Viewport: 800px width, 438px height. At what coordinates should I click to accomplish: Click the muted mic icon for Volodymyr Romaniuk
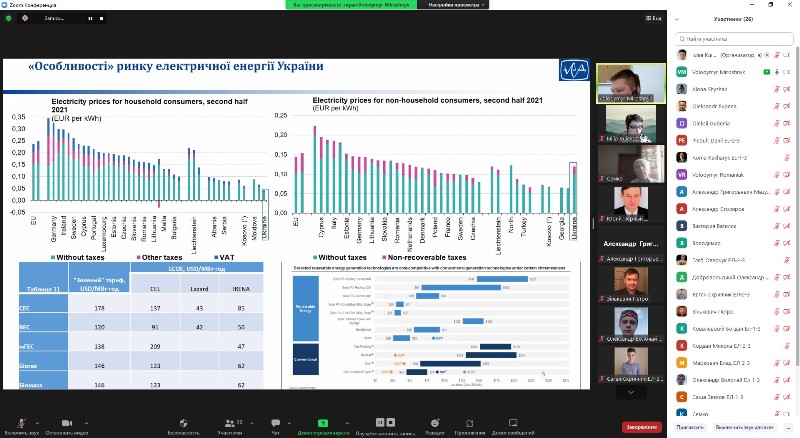(x=777, y=175)
